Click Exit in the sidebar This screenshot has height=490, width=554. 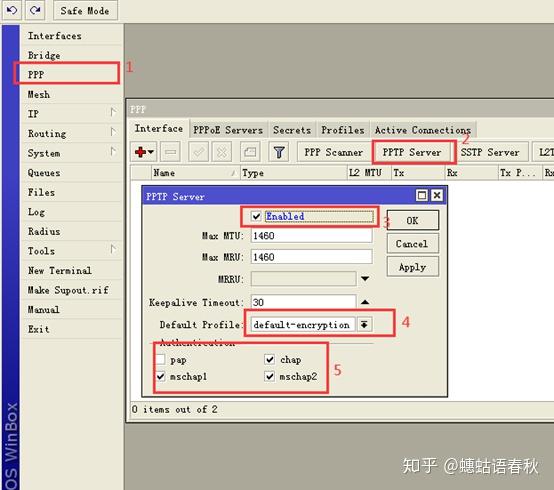tap(72, 329)
